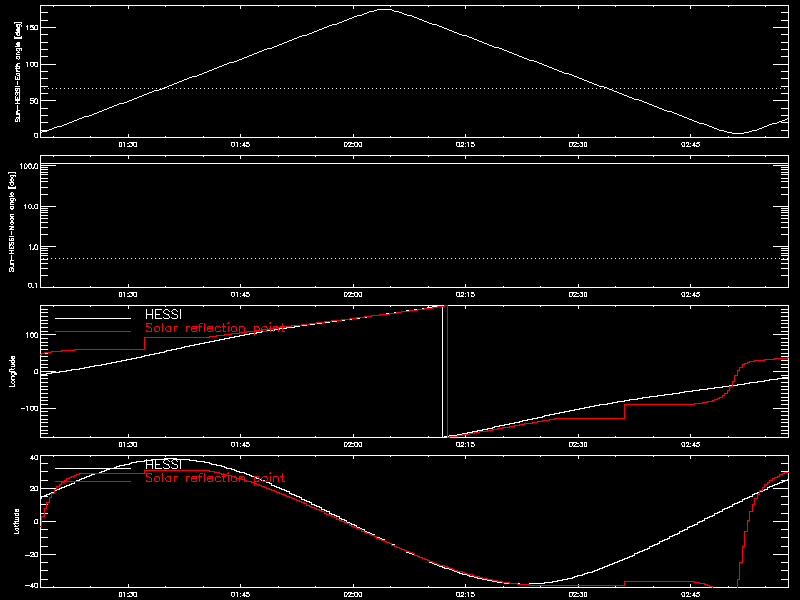Click "01:30" time label under Longitude plot
The image size is (800, 600).
point(128,445)
